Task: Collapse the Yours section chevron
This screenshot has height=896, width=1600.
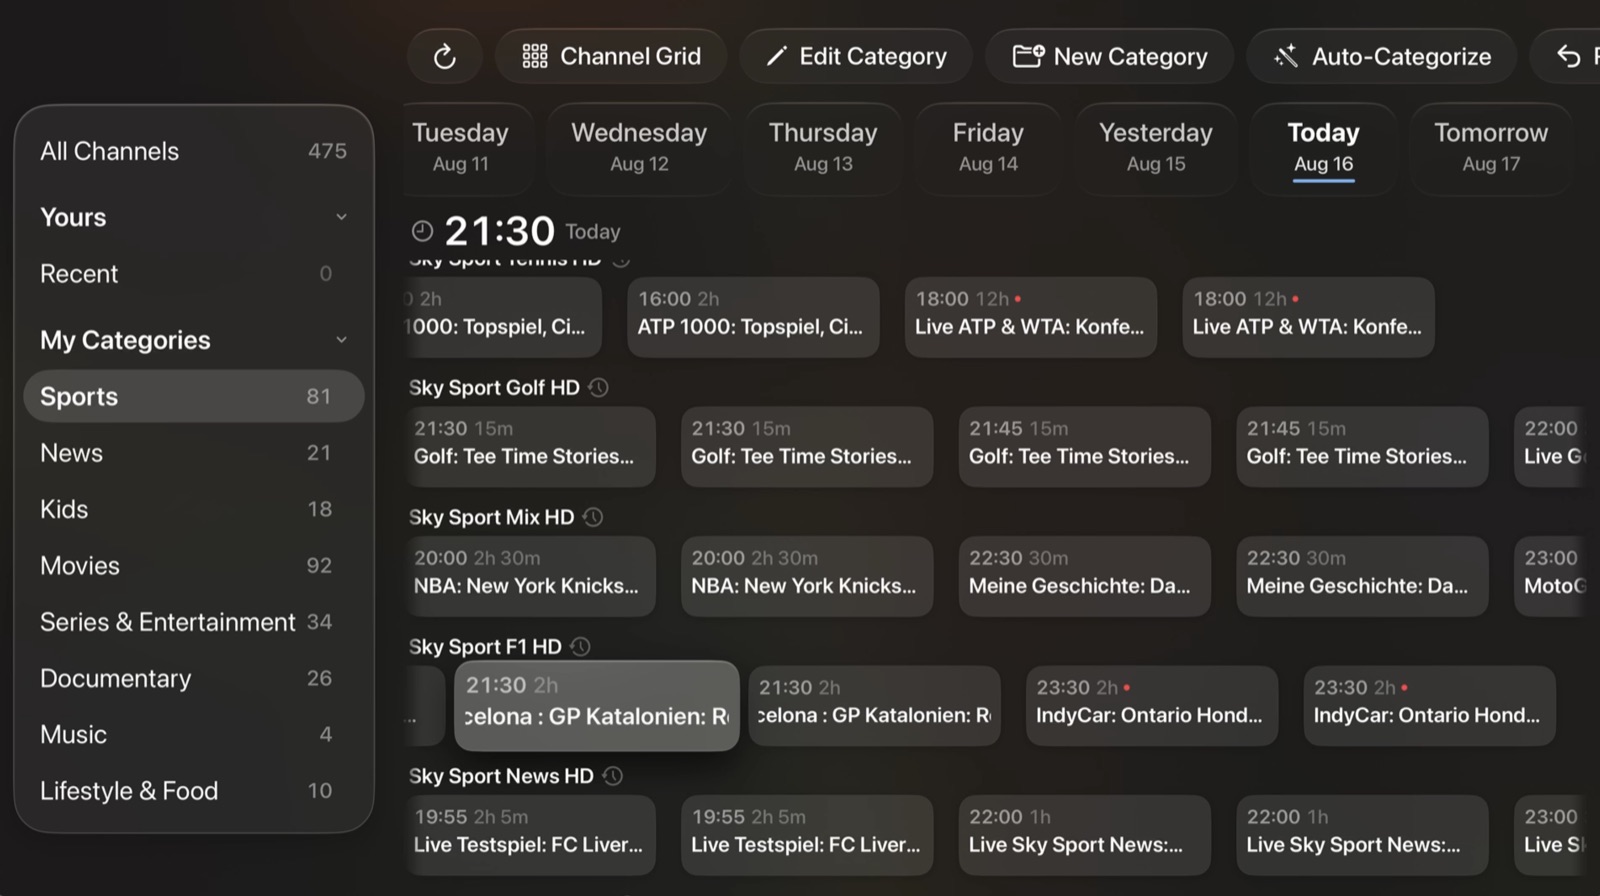Action: tap(341, 217)
